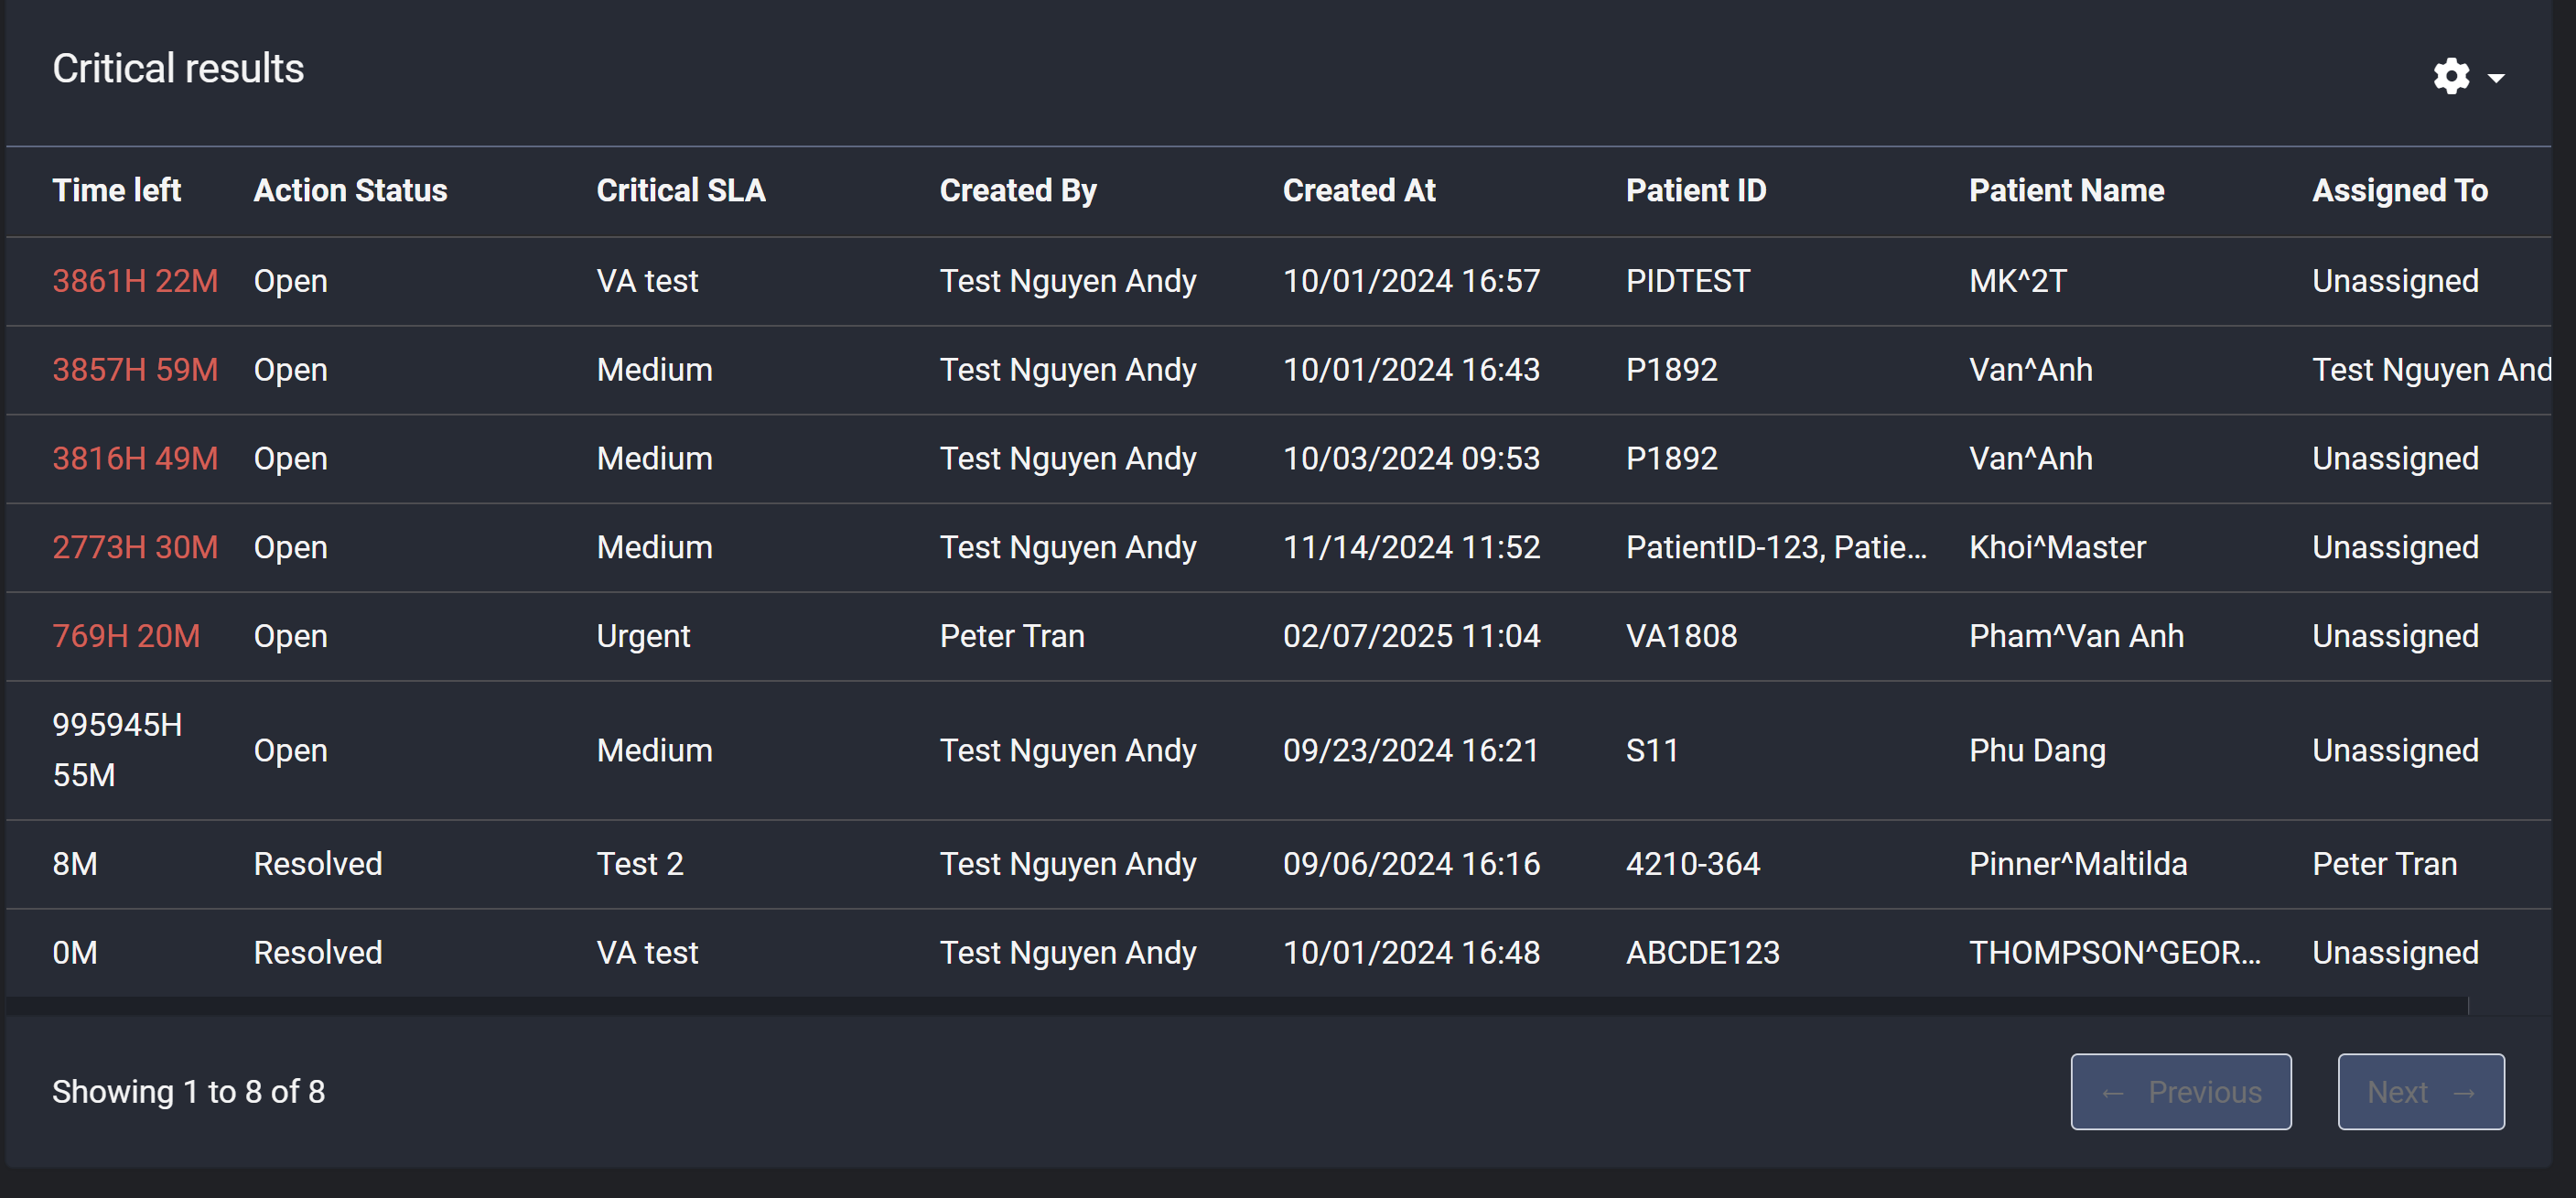Viewport: 2576px width, 1198px height.
Task: Click the Next page button
Action: (x=2420, y=1091)
